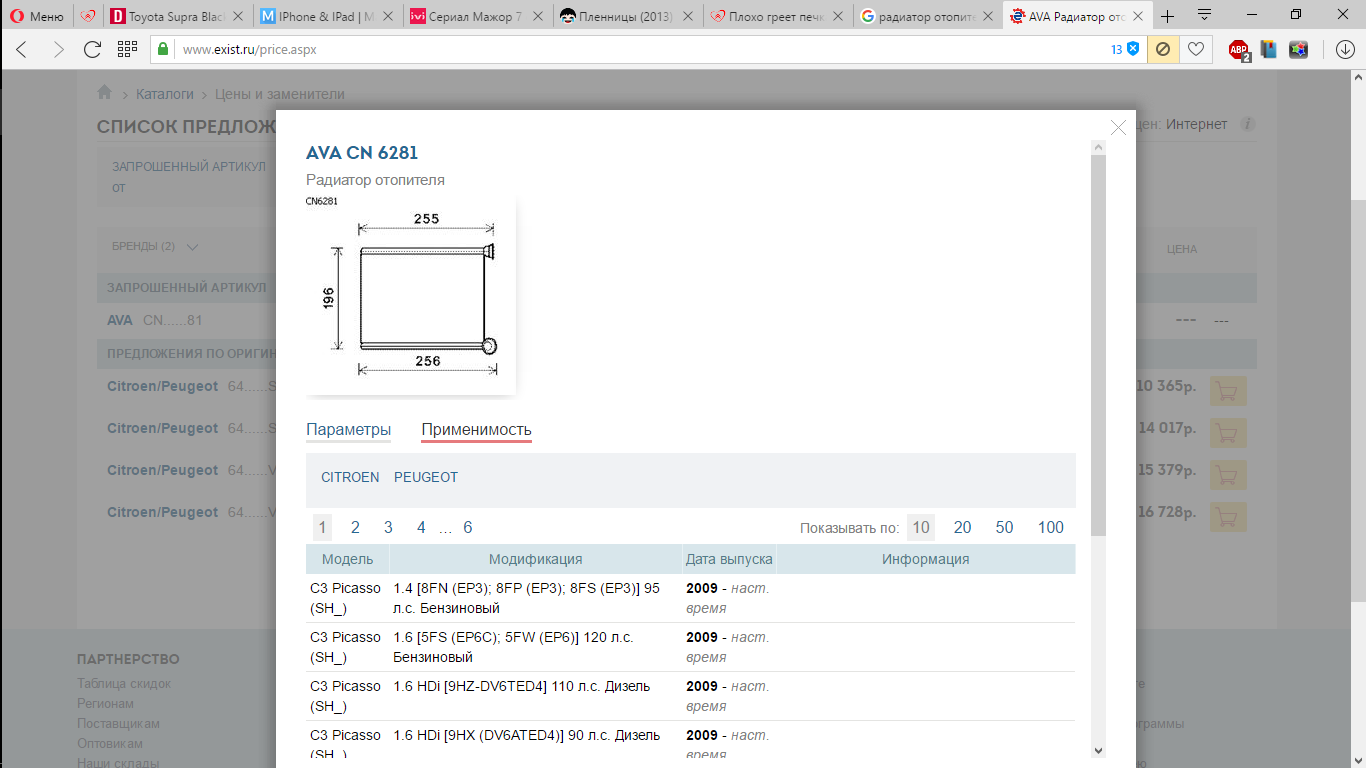The height and width of the screenshot is (768, 1366).
Task: Filter applicability by CITROEN
Action: (350, 477)
